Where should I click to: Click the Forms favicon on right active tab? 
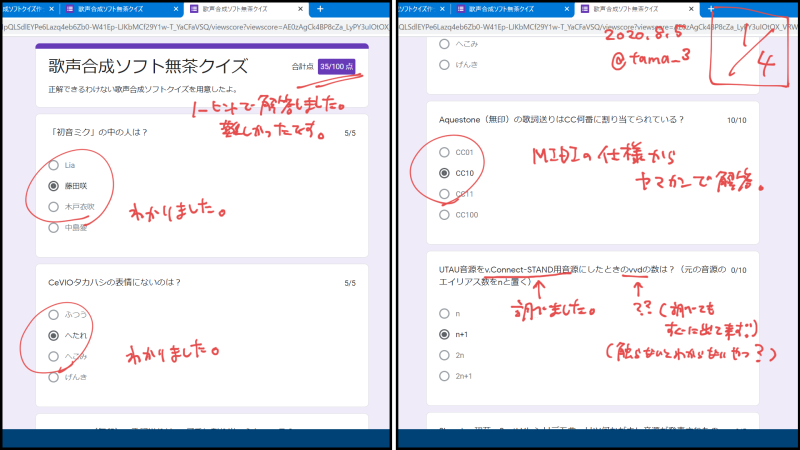[585, 9]
